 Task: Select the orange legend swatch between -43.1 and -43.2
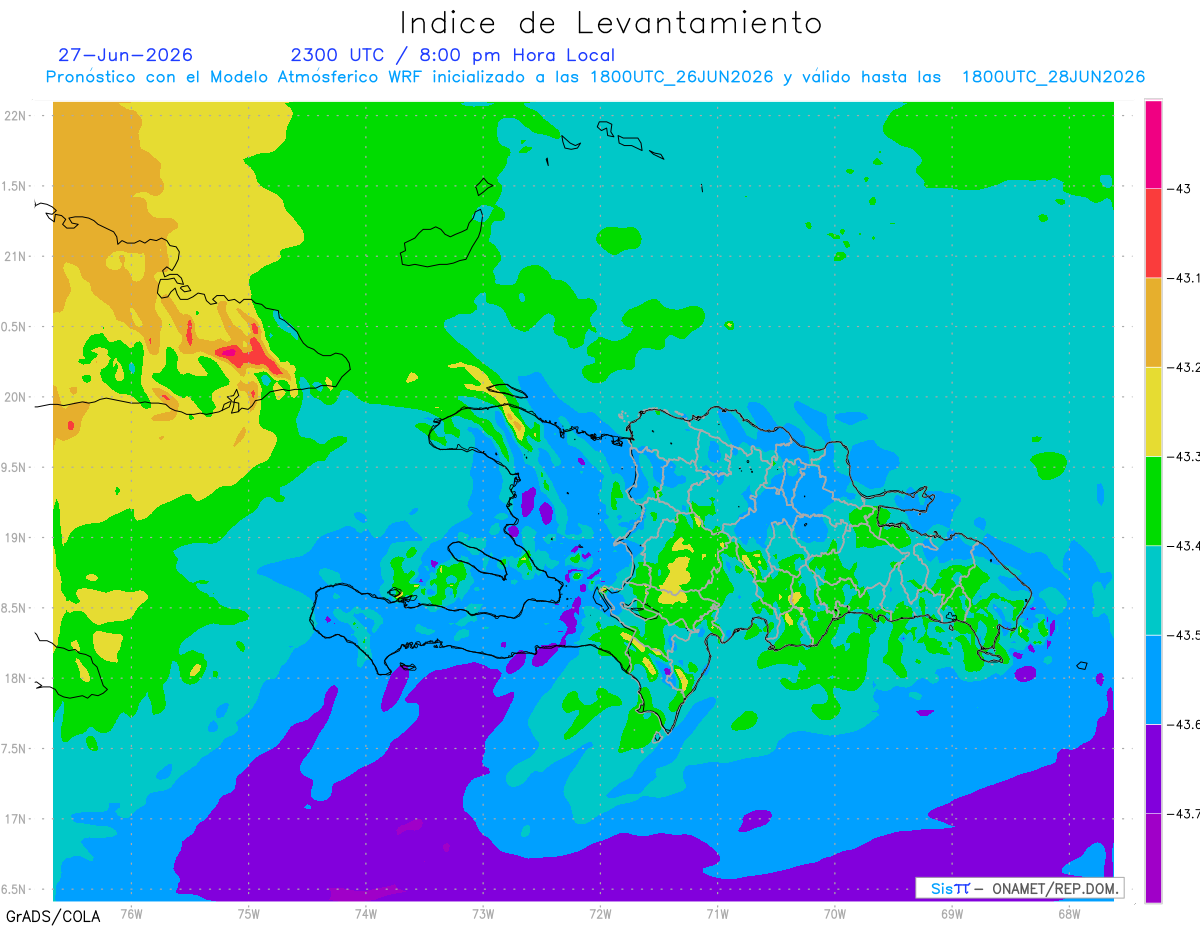tap(1153, 322)
